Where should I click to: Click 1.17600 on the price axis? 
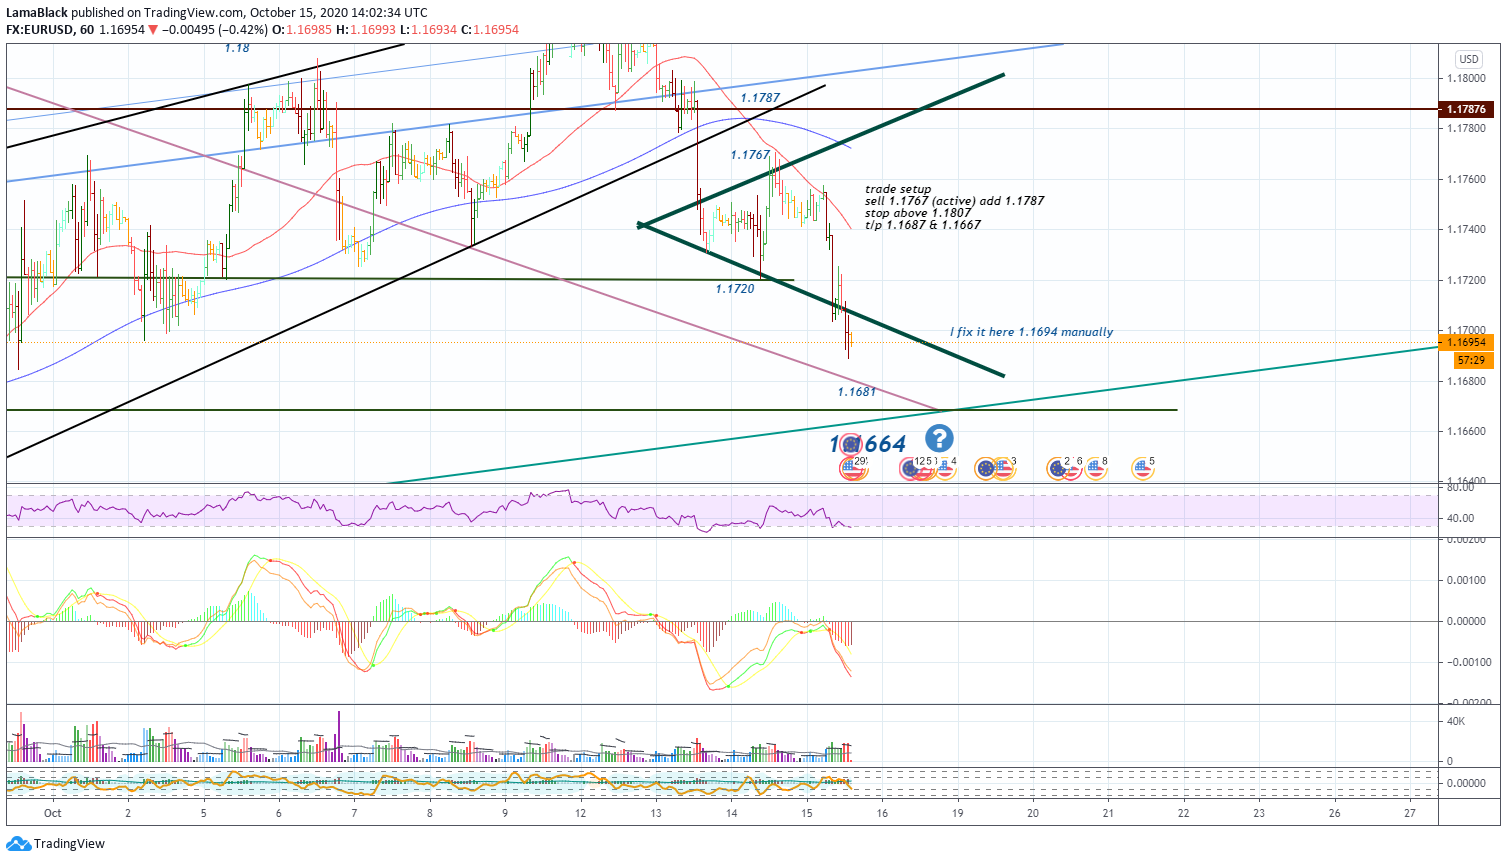(x=1465, y=179)
